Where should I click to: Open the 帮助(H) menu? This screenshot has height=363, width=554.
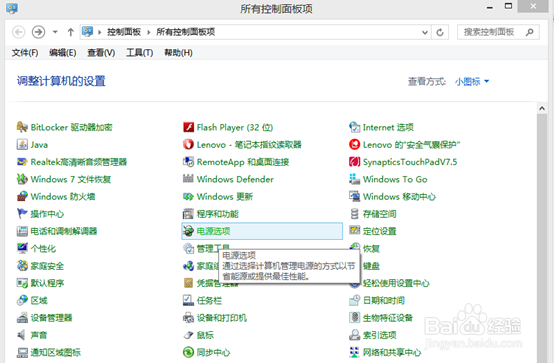[x=178, y=53]
